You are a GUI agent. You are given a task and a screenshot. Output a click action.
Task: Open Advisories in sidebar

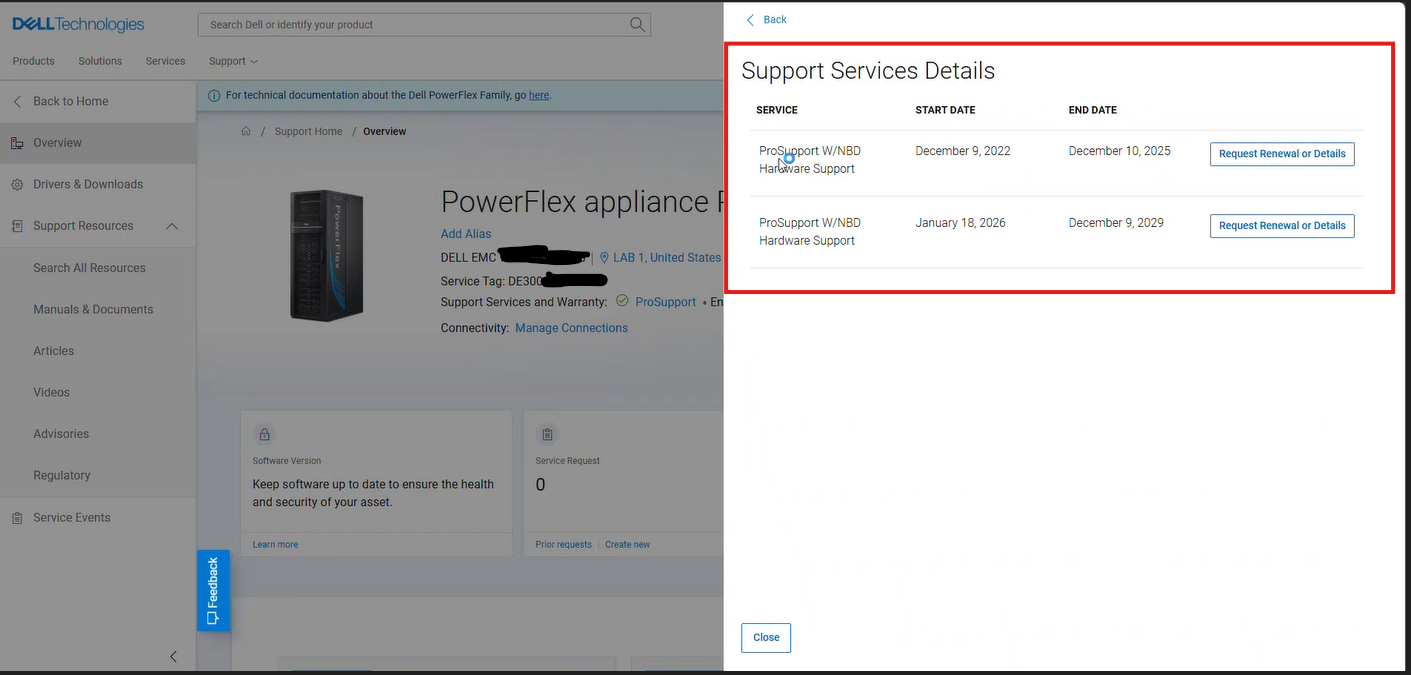point(61,434)
